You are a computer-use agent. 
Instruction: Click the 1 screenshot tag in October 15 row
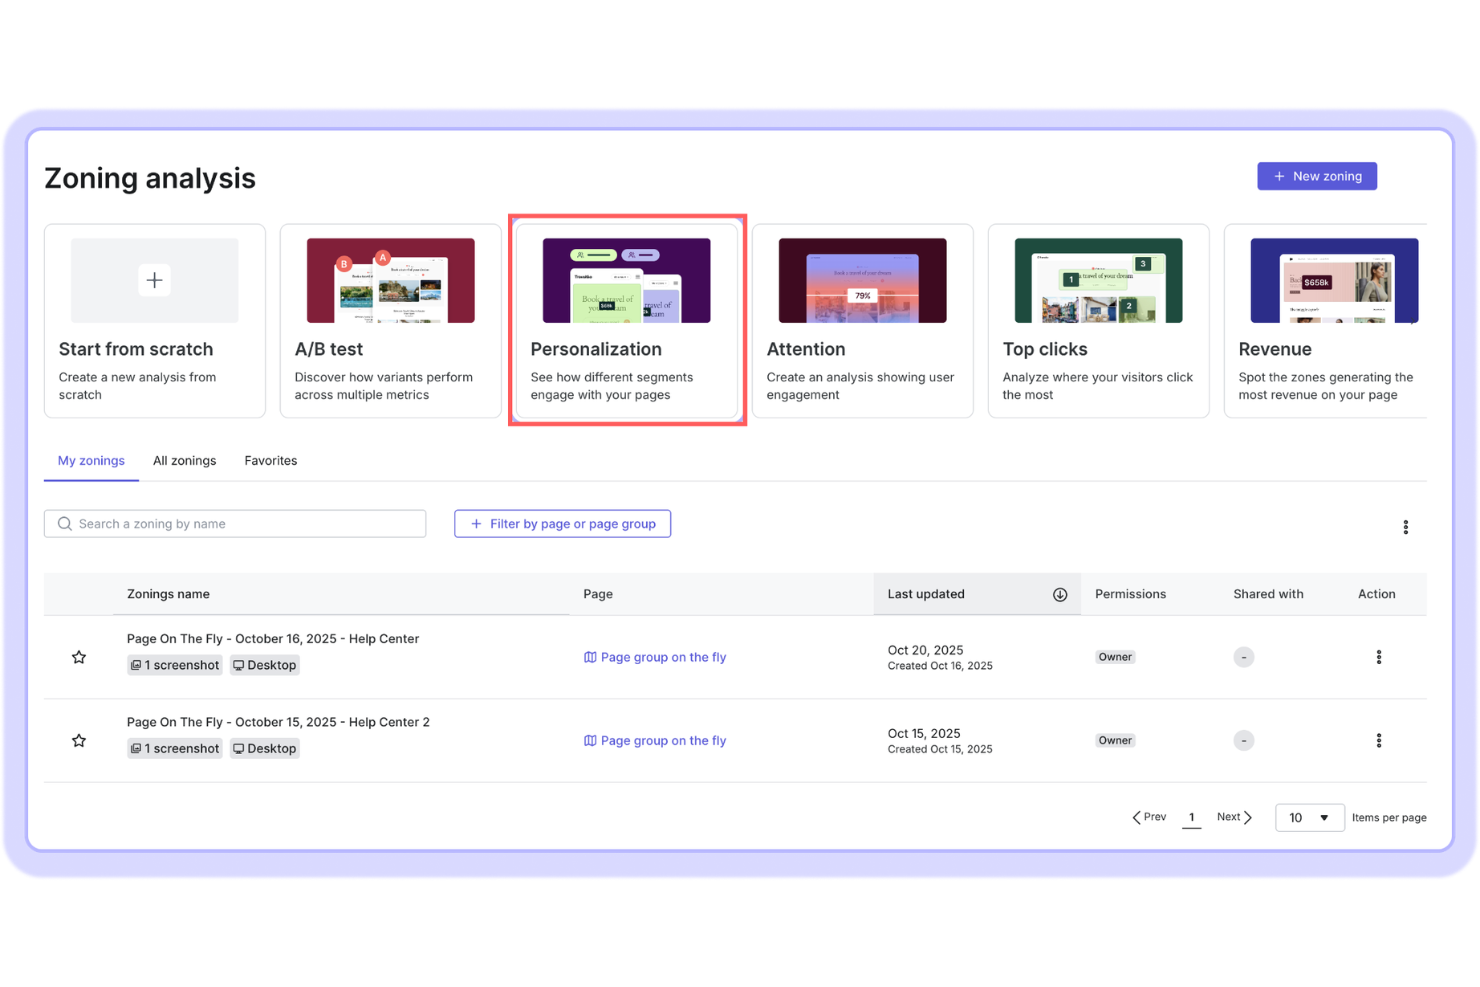point(175,748)
